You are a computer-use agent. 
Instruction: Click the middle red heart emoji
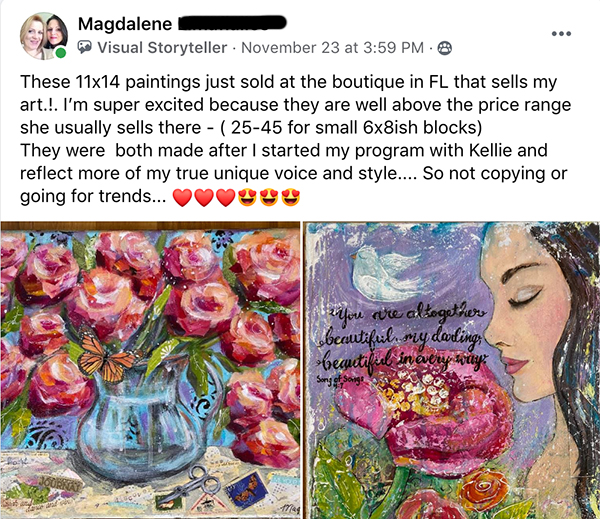204,198
